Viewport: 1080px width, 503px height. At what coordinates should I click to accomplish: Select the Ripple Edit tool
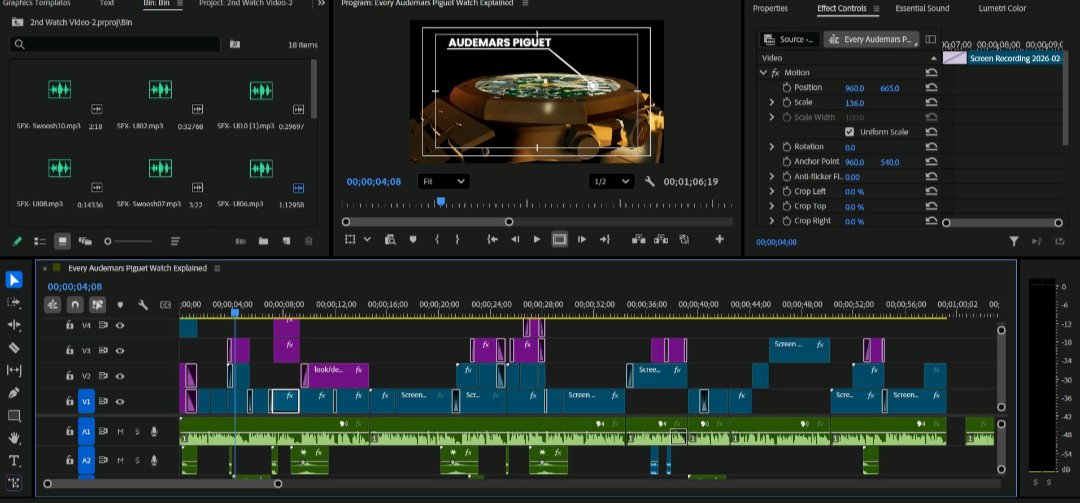[x=14, y=325]
